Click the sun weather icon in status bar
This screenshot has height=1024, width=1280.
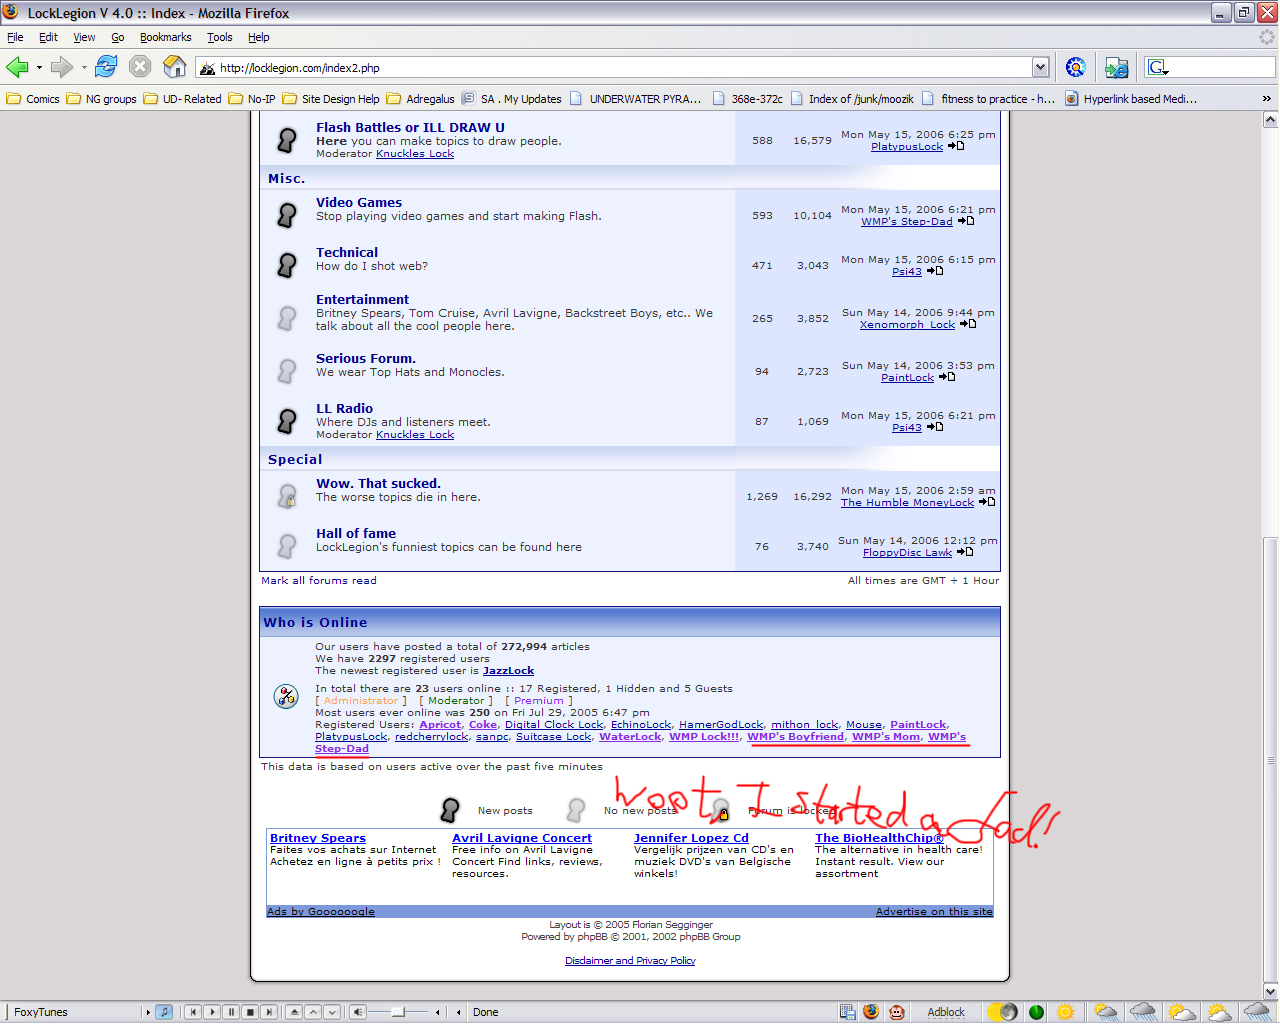click(x=1066, y=1012)
